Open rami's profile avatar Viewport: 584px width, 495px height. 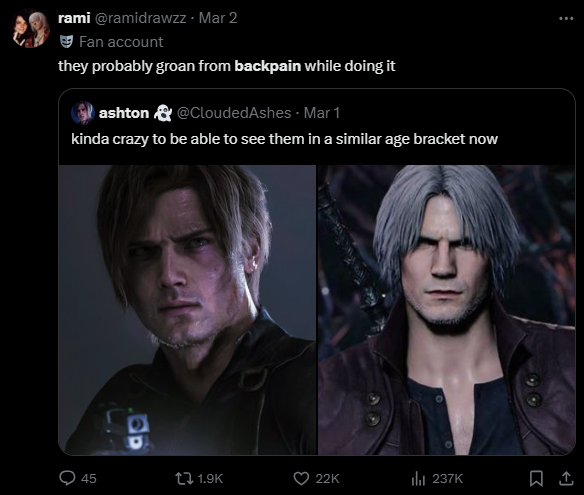click(x=31, y=29)
